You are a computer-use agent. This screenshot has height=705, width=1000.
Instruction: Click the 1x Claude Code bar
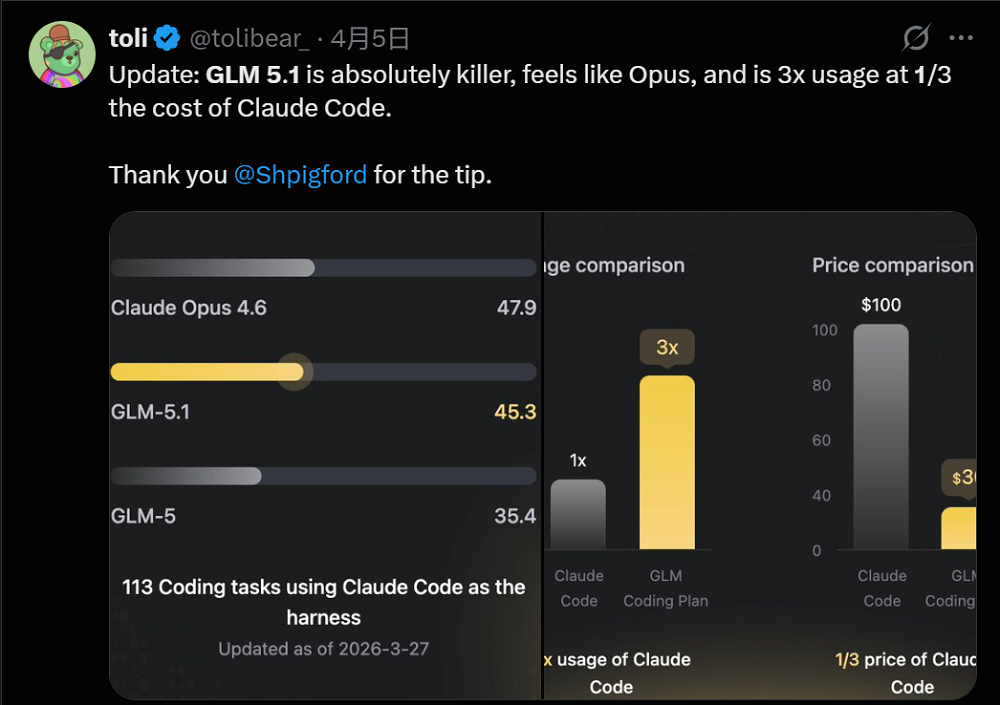tap(579, 513)
